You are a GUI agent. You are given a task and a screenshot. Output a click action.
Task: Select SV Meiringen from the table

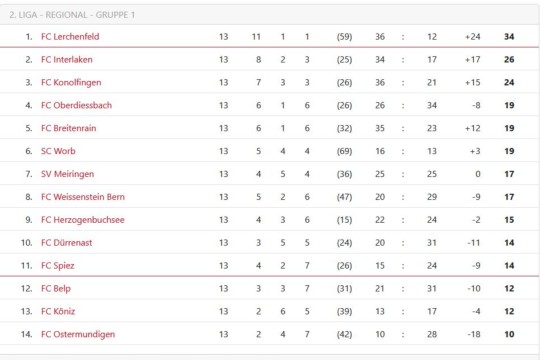68,174
